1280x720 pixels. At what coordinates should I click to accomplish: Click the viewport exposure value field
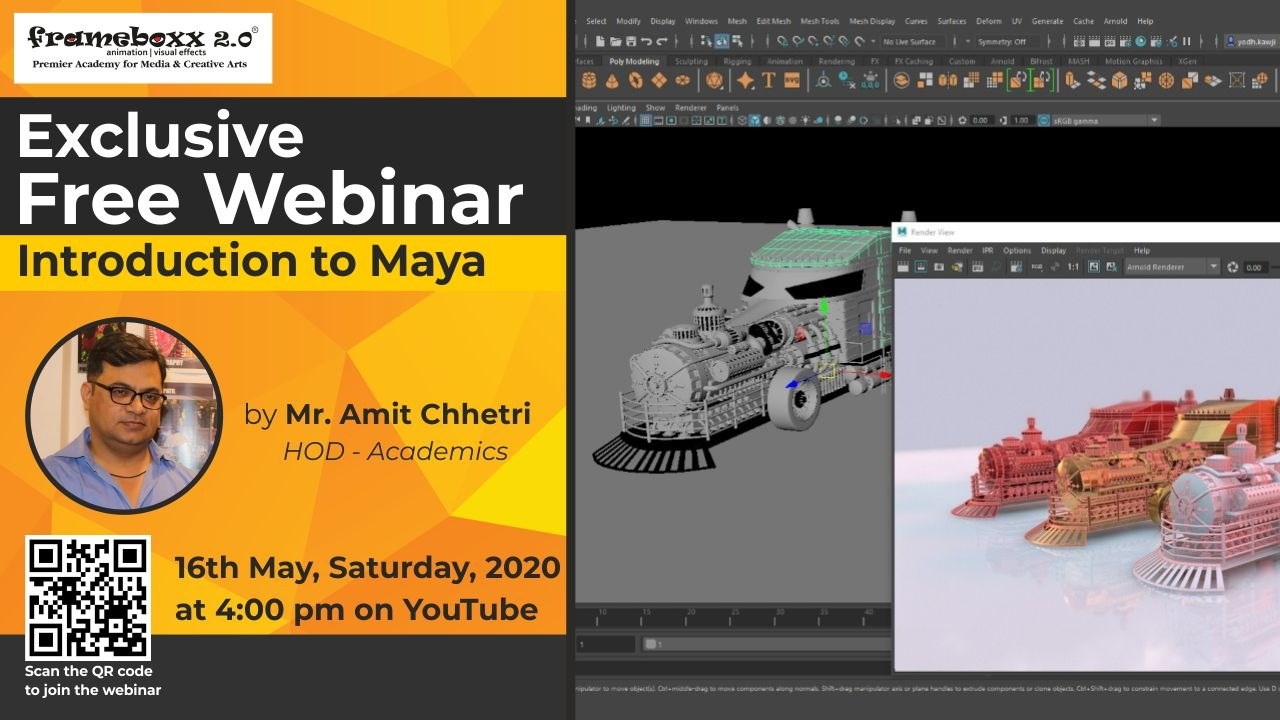(x=980, y=120)
